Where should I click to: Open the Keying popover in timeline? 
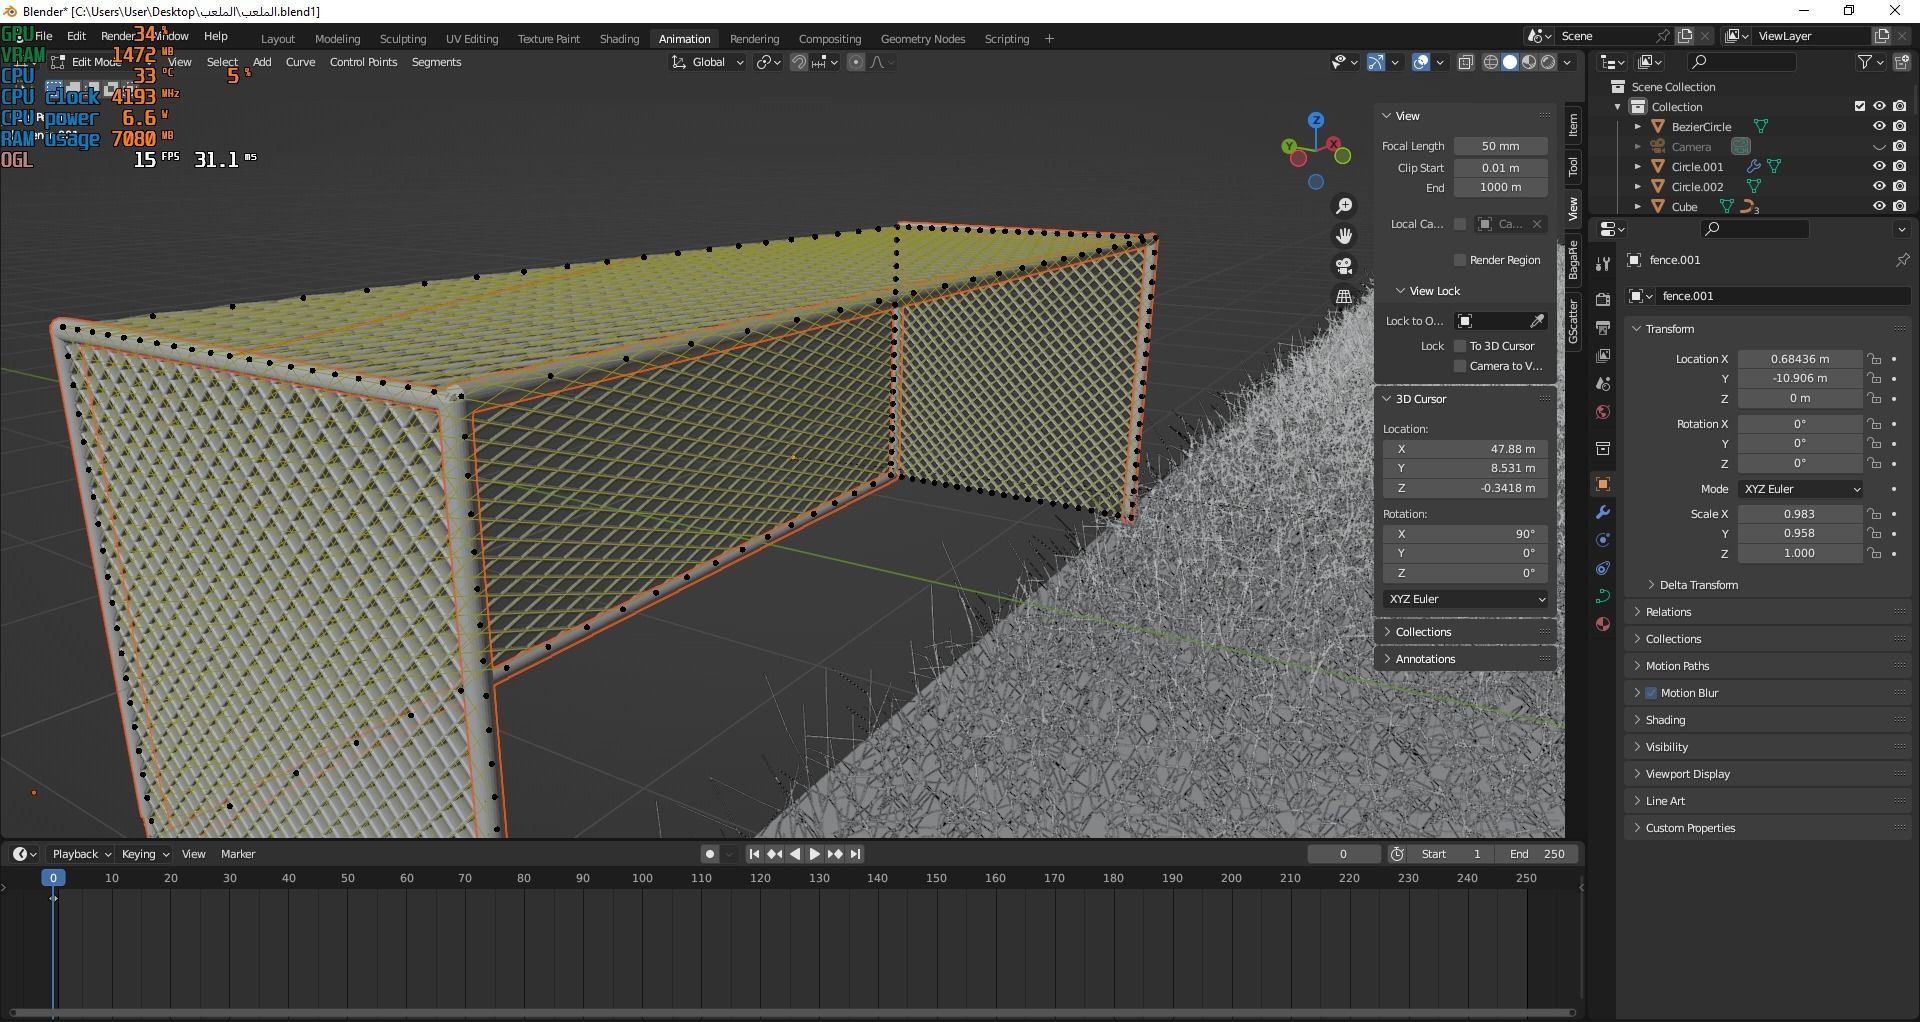click(145, 854)
